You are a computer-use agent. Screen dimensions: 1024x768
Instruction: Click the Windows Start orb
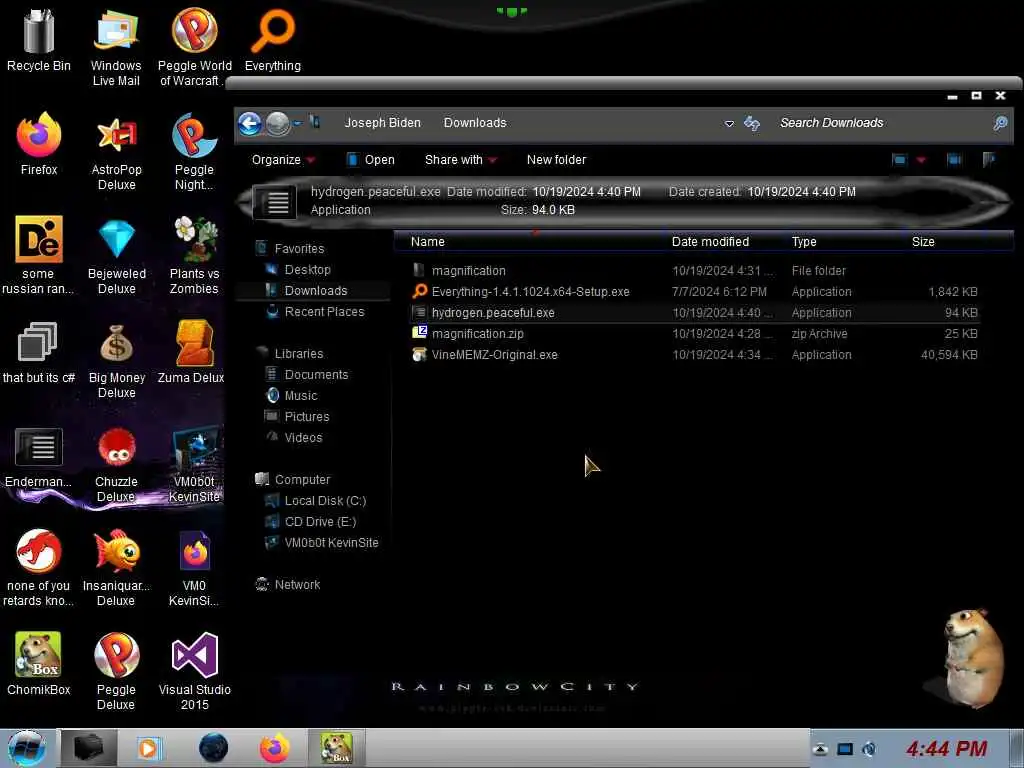tap(26, 748)
